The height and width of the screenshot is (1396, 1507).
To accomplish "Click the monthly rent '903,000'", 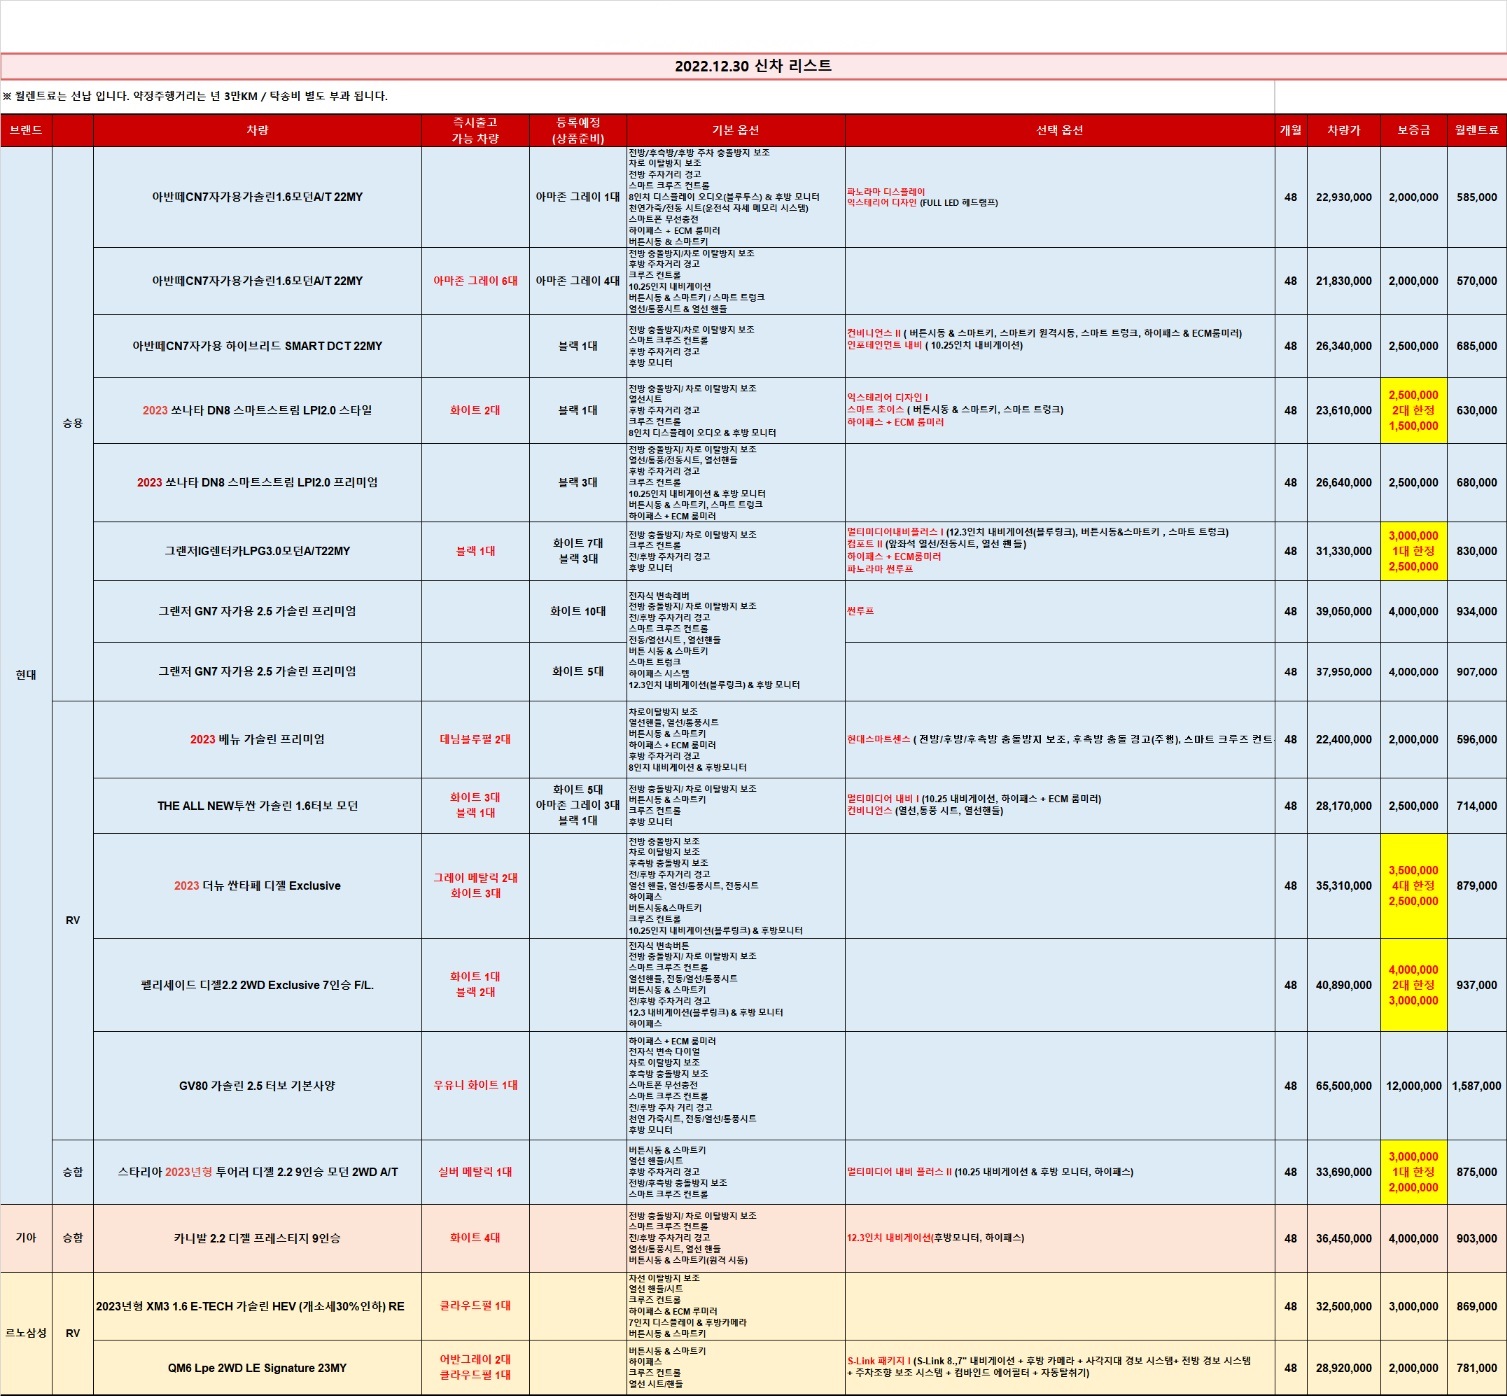I will [1477, 1238].
